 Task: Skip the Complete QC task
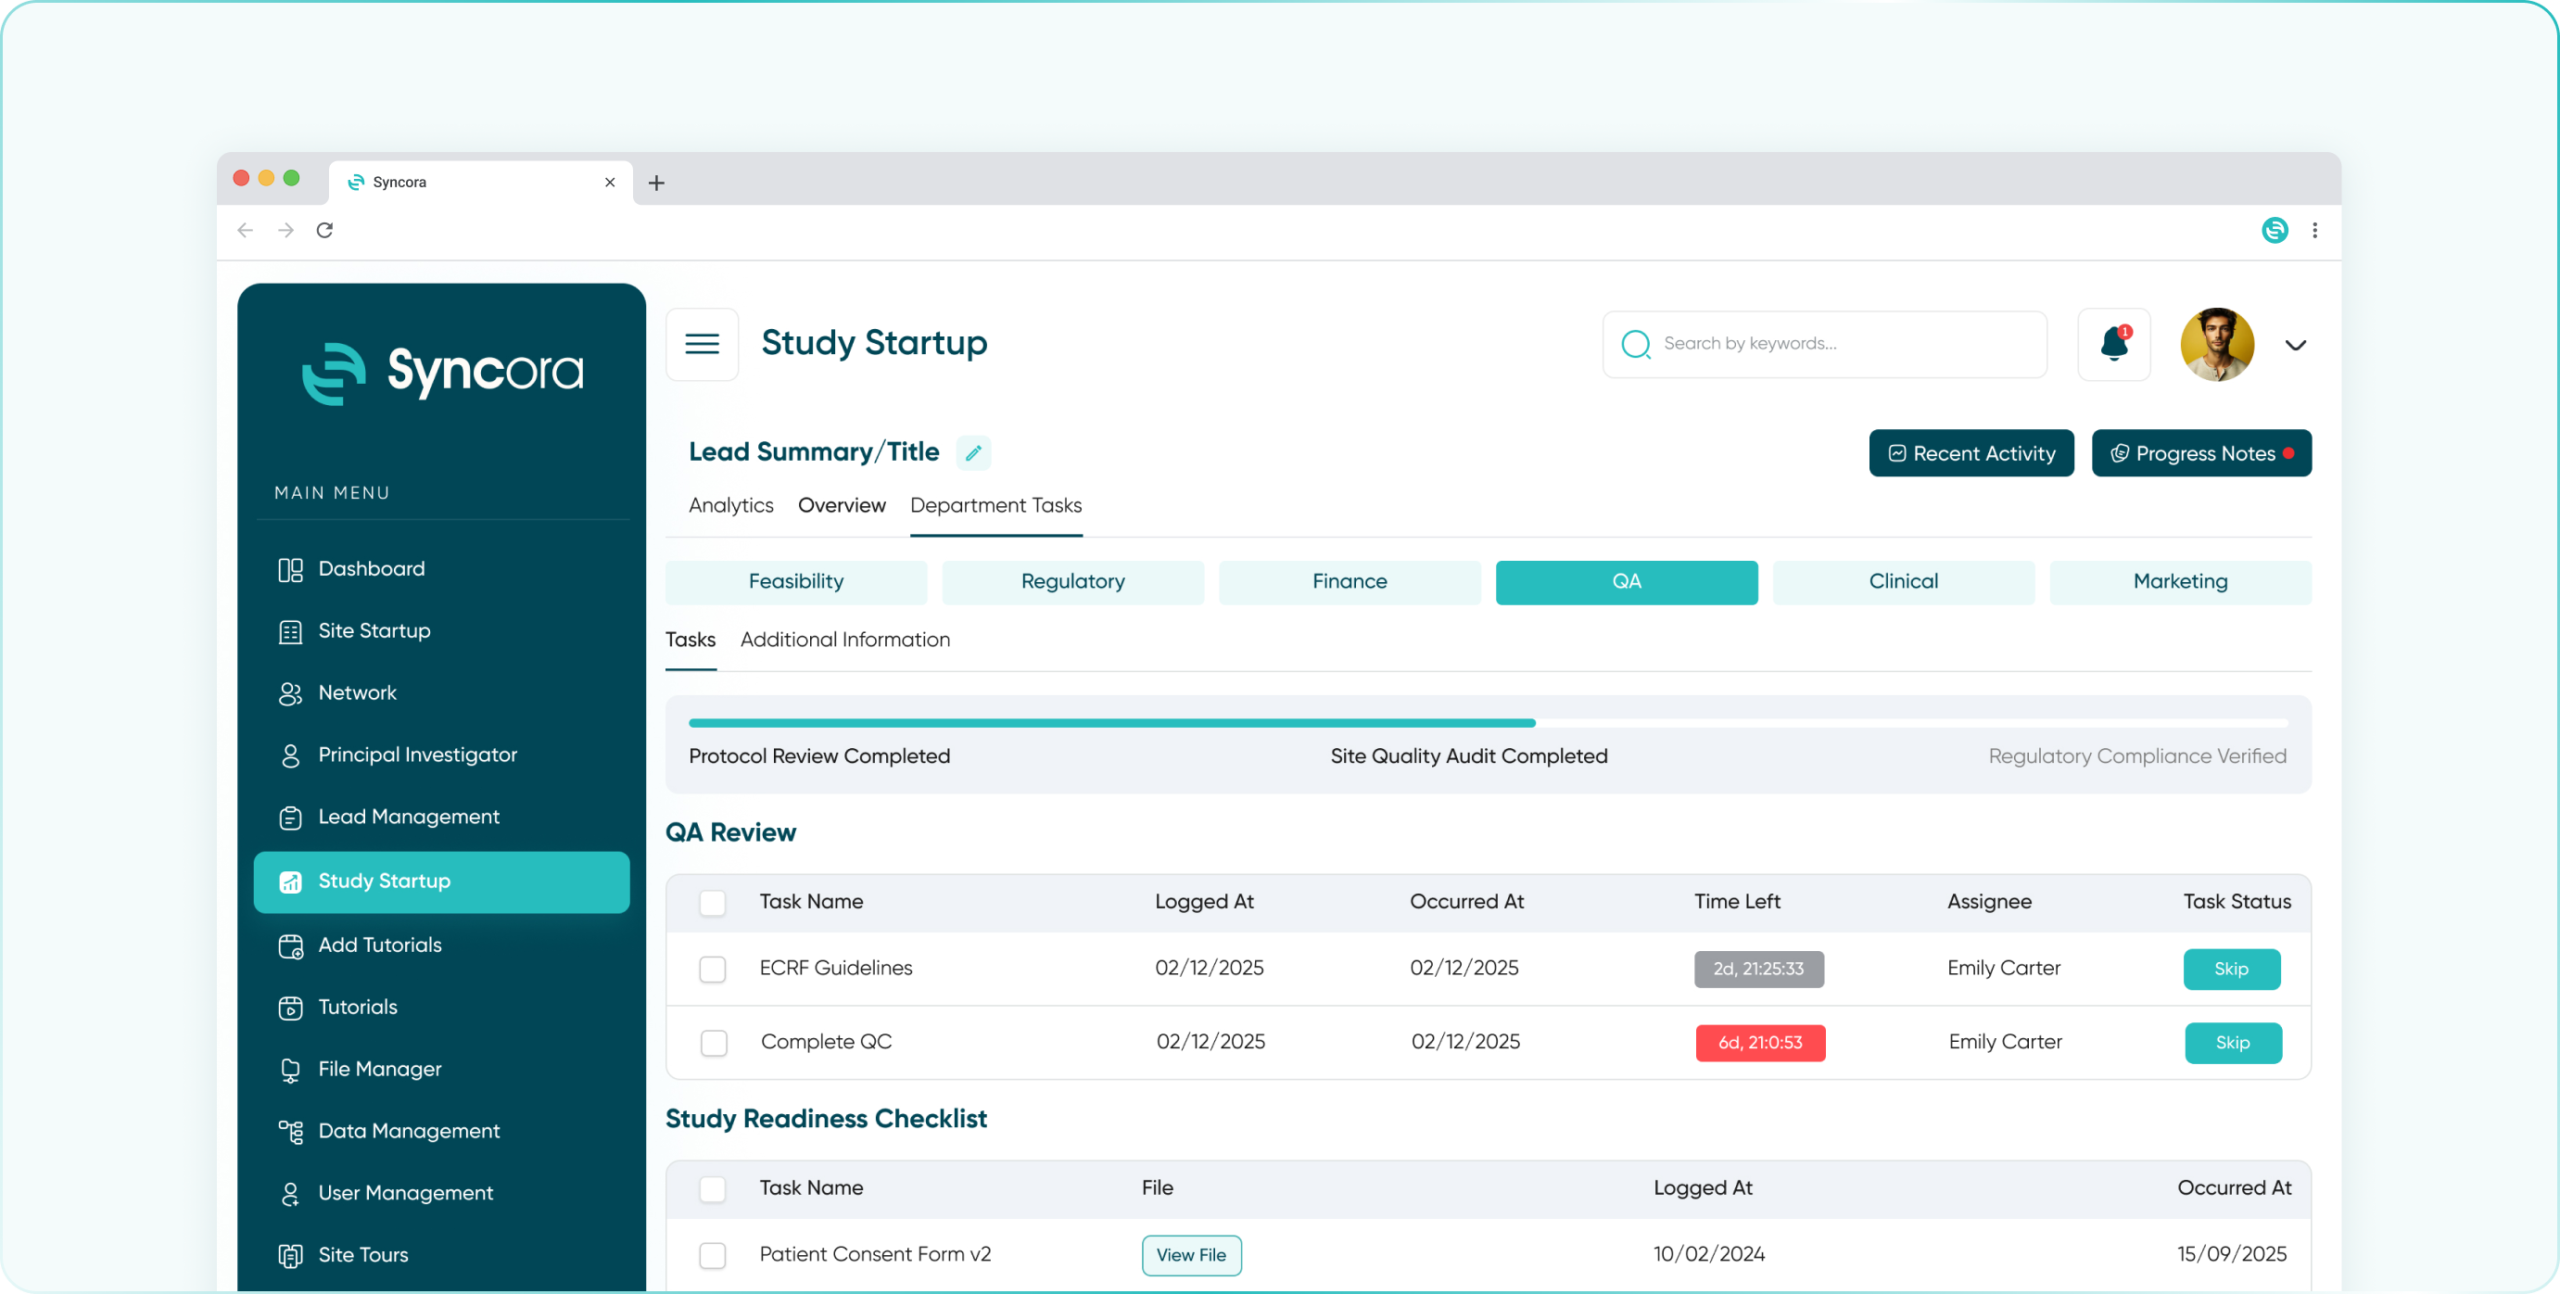pos(2233,1043)
